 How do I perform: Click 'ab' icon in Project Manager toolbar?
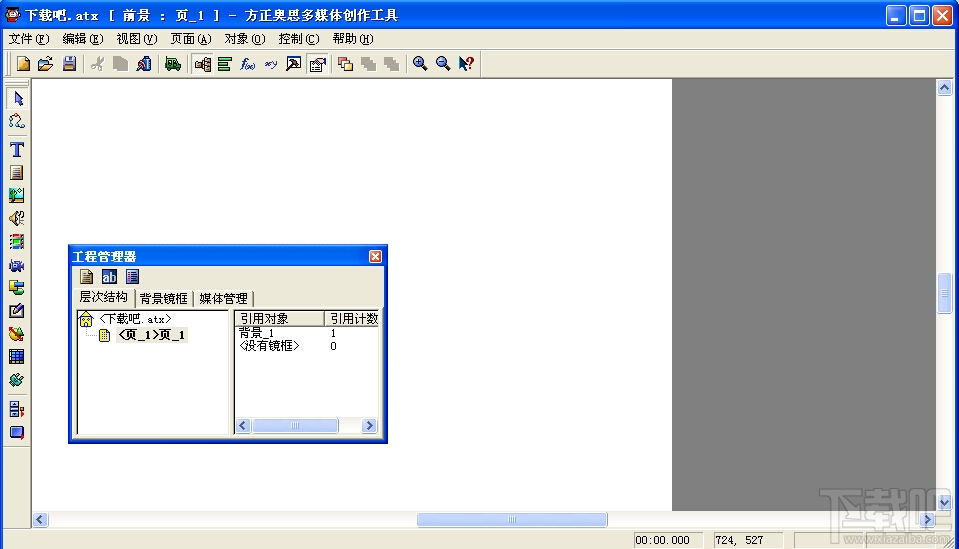pyautogui.click(x=109, y=276)
